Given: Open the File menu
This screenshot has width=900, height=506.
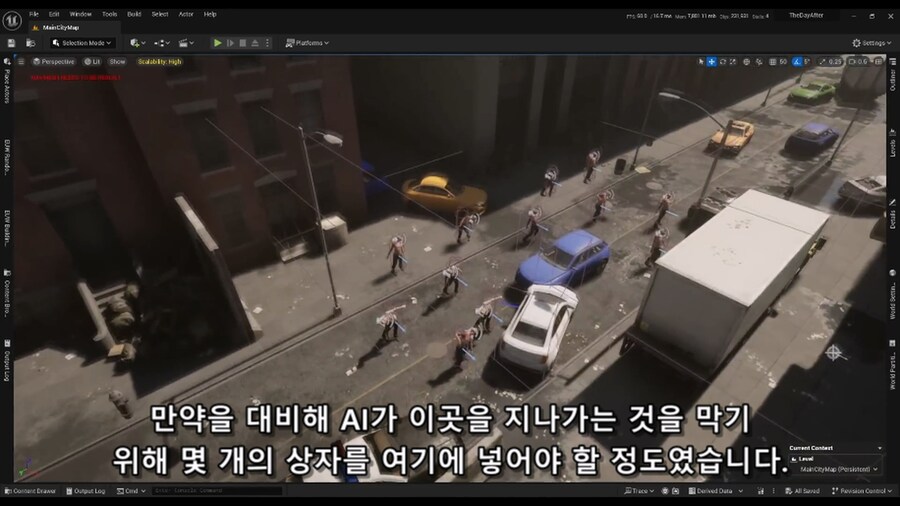Looking at the screenshot, I should [34, 14].
